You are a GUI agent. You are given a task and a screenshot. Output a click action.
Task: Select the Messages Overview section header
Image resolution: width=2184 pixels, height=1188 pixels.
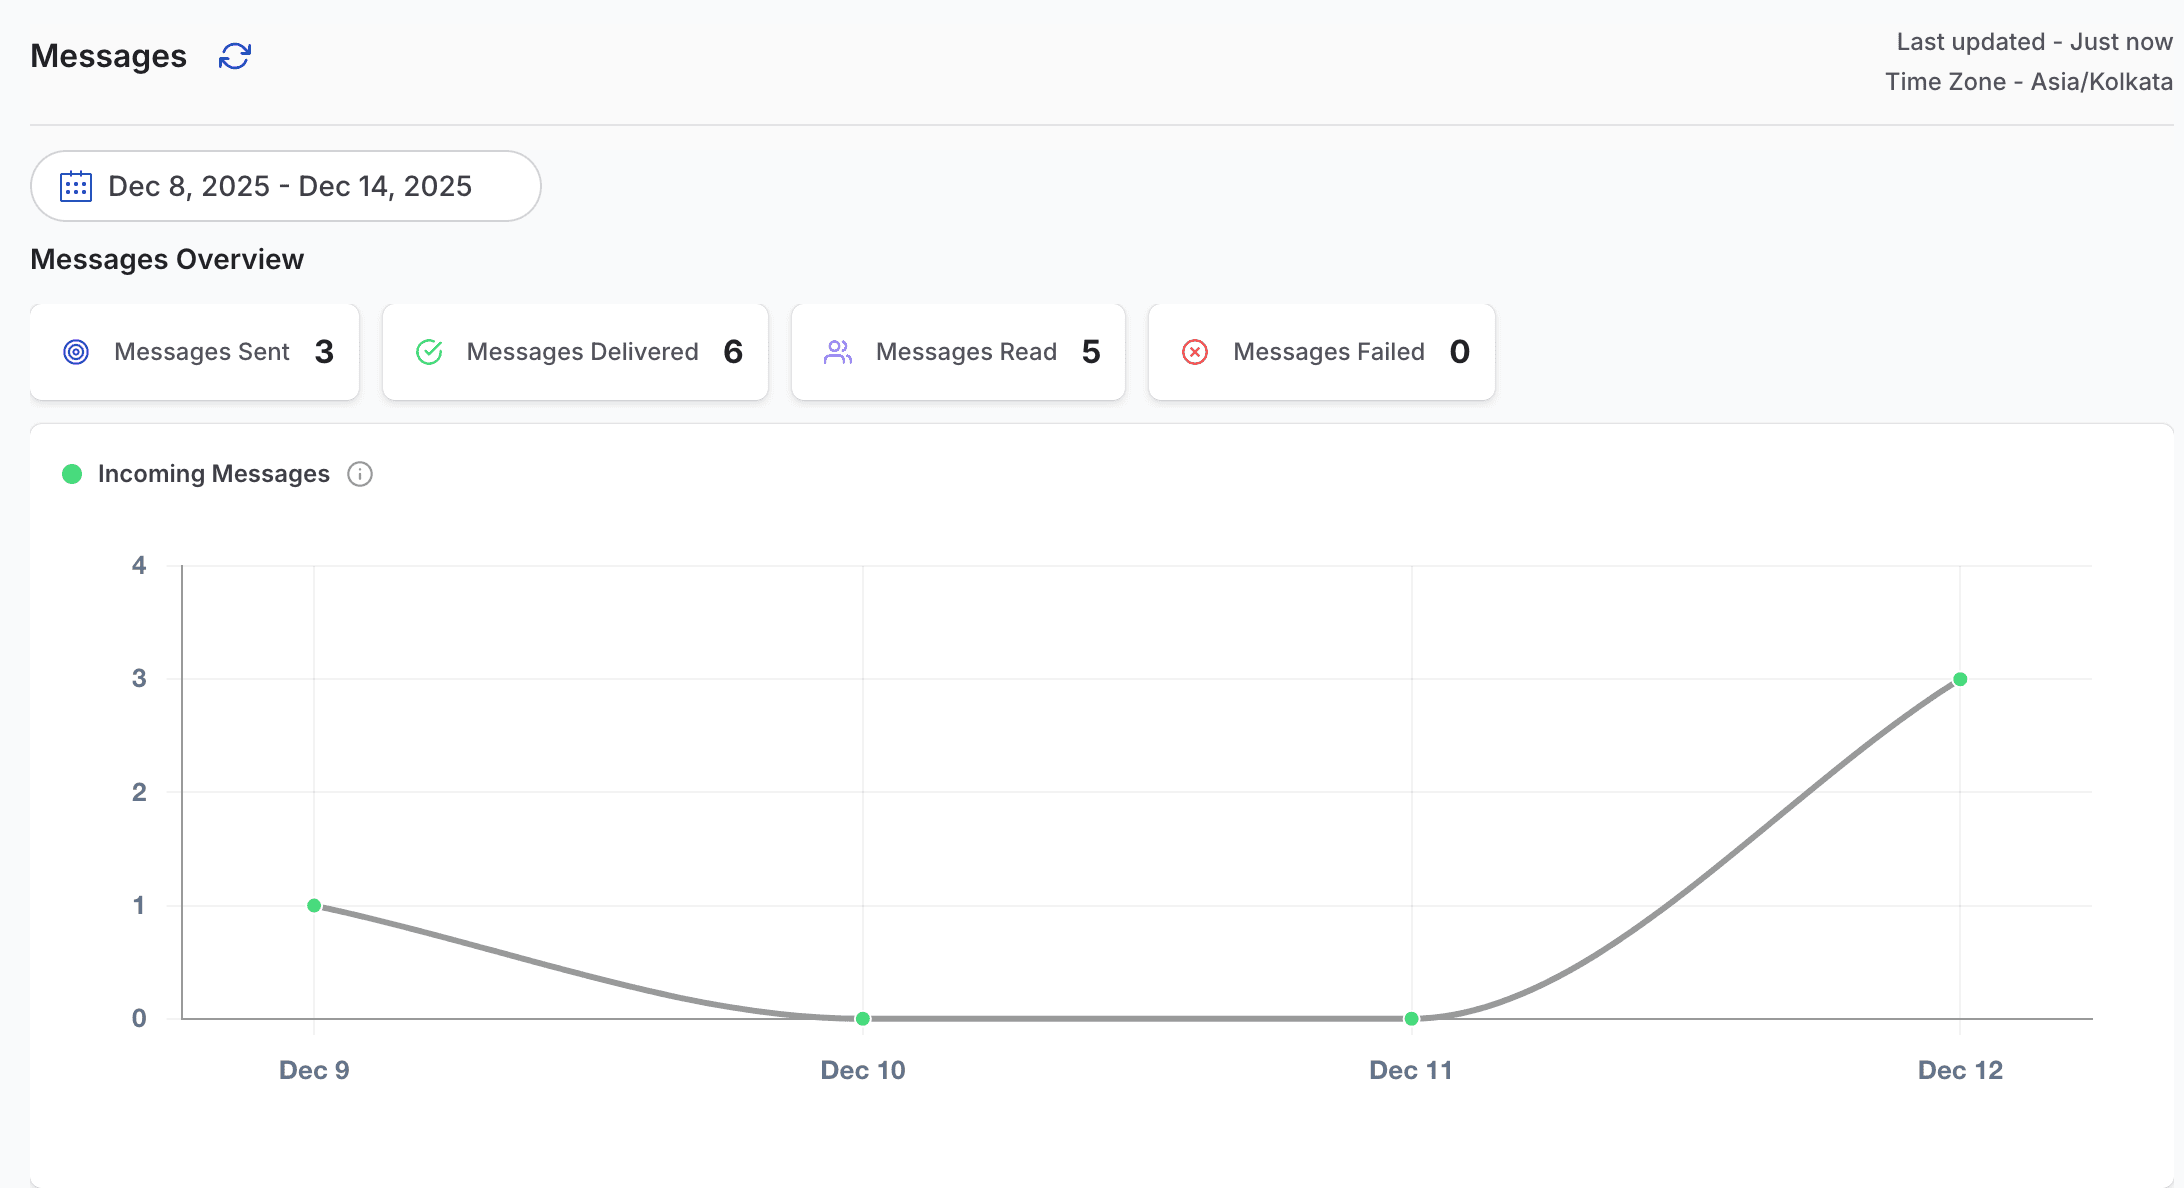[x=167, y=259]
